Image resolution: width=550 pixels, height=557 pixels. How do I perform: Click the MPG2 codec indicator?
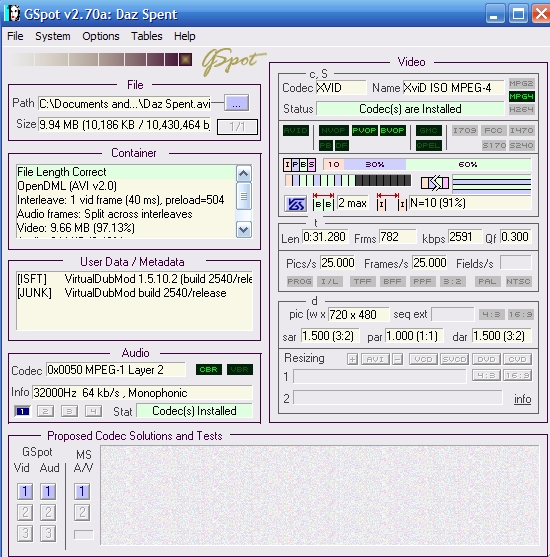point(521,83)
